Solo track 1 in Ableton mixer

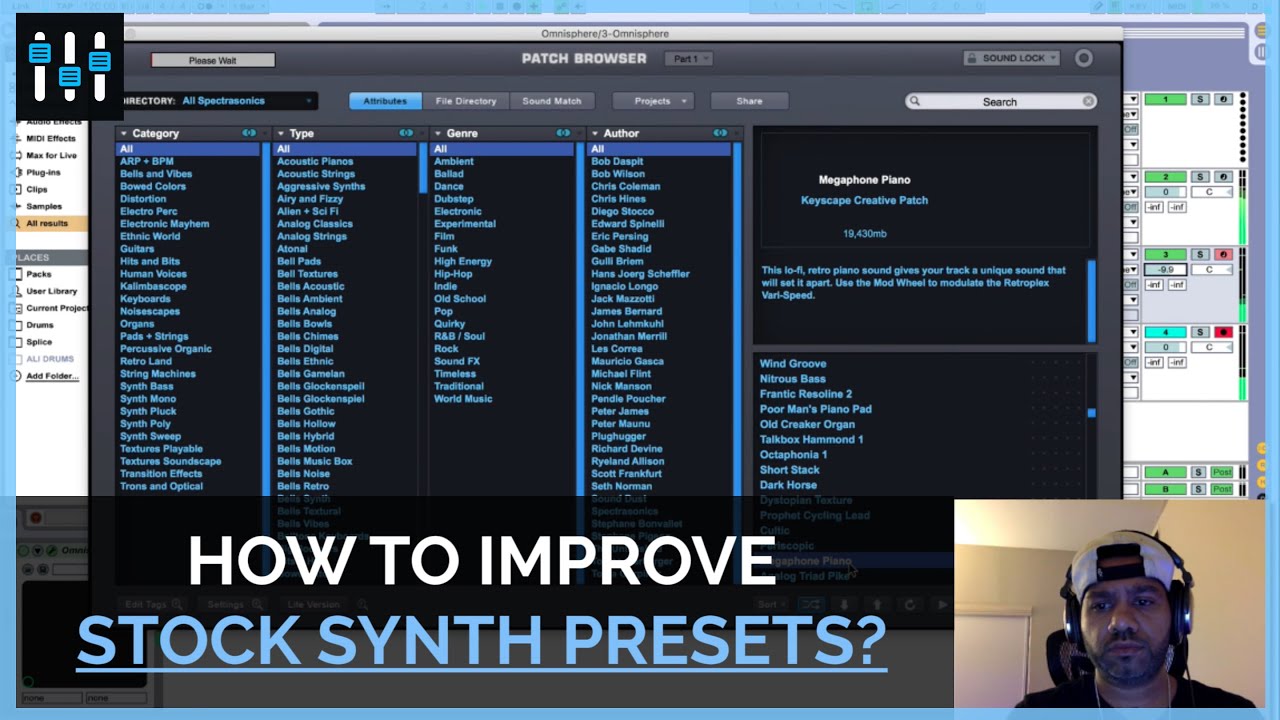(1201, 99)
